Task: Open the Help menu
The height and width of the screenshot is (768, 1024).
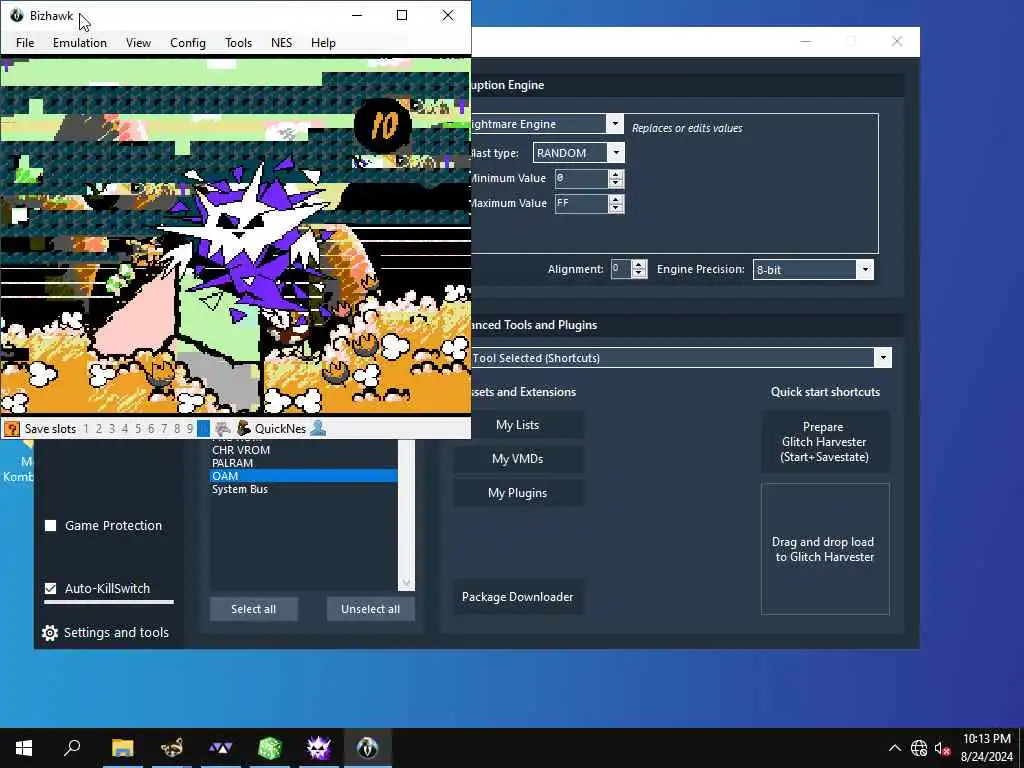Action: tap(323, 42)
